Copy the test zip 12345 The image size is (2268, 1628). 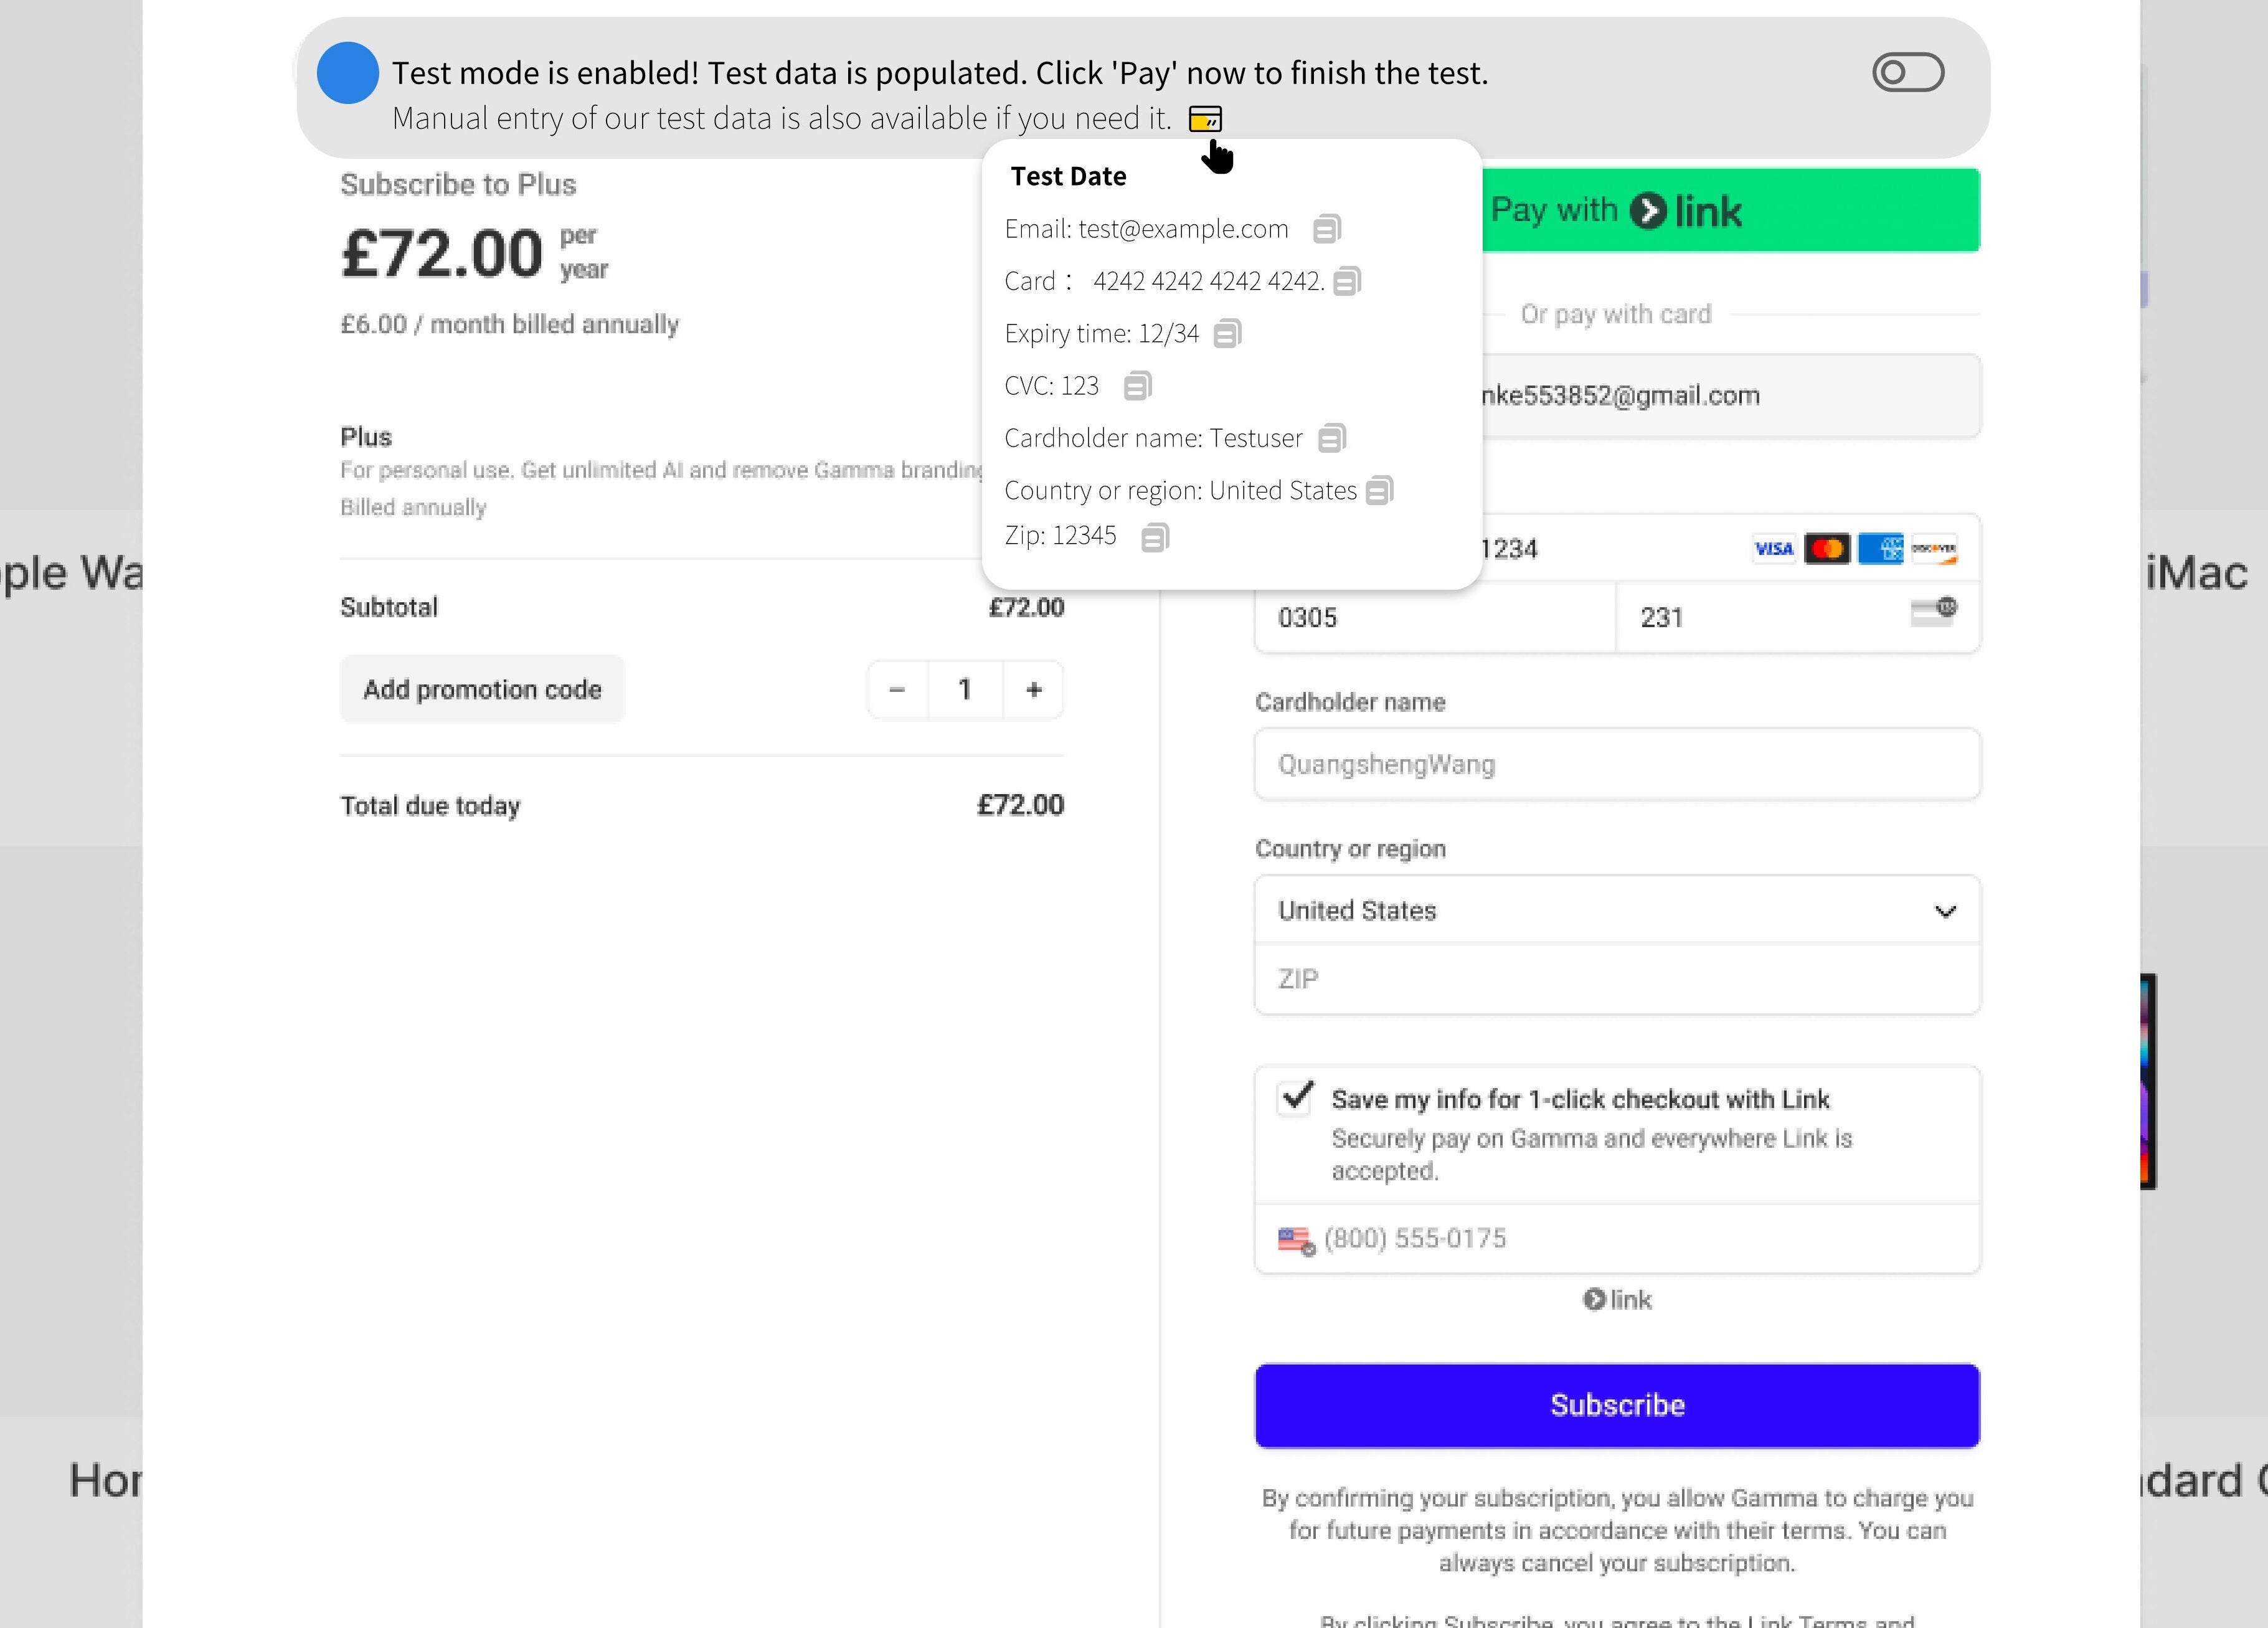(x=1154, y=538)
